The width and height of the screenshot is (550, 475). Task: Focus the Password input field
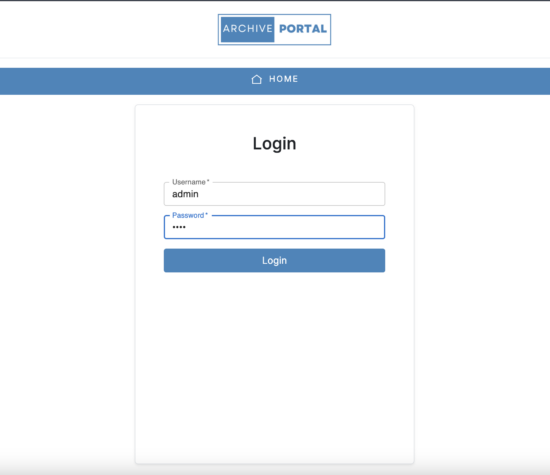(x=274, y=227)
